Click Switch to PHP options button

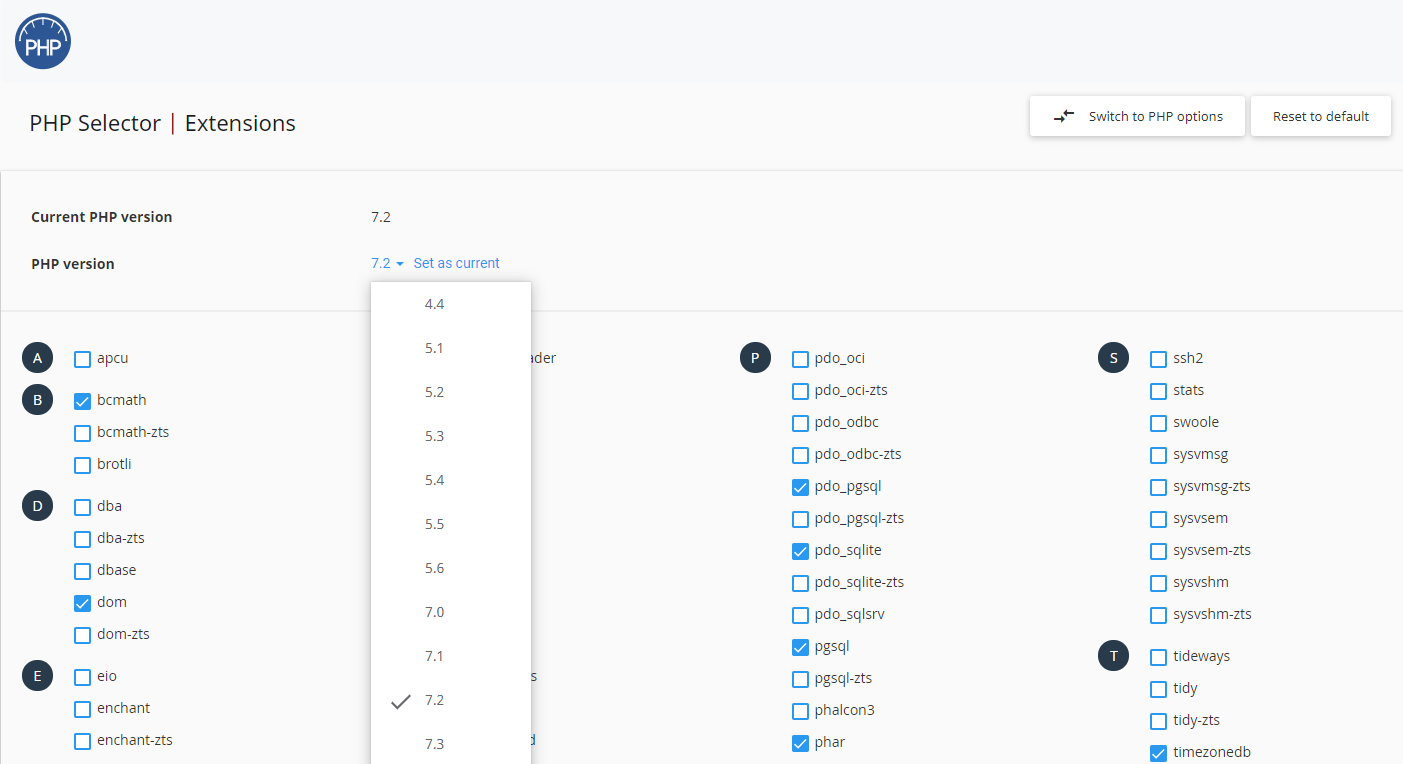coord(1137,116)
